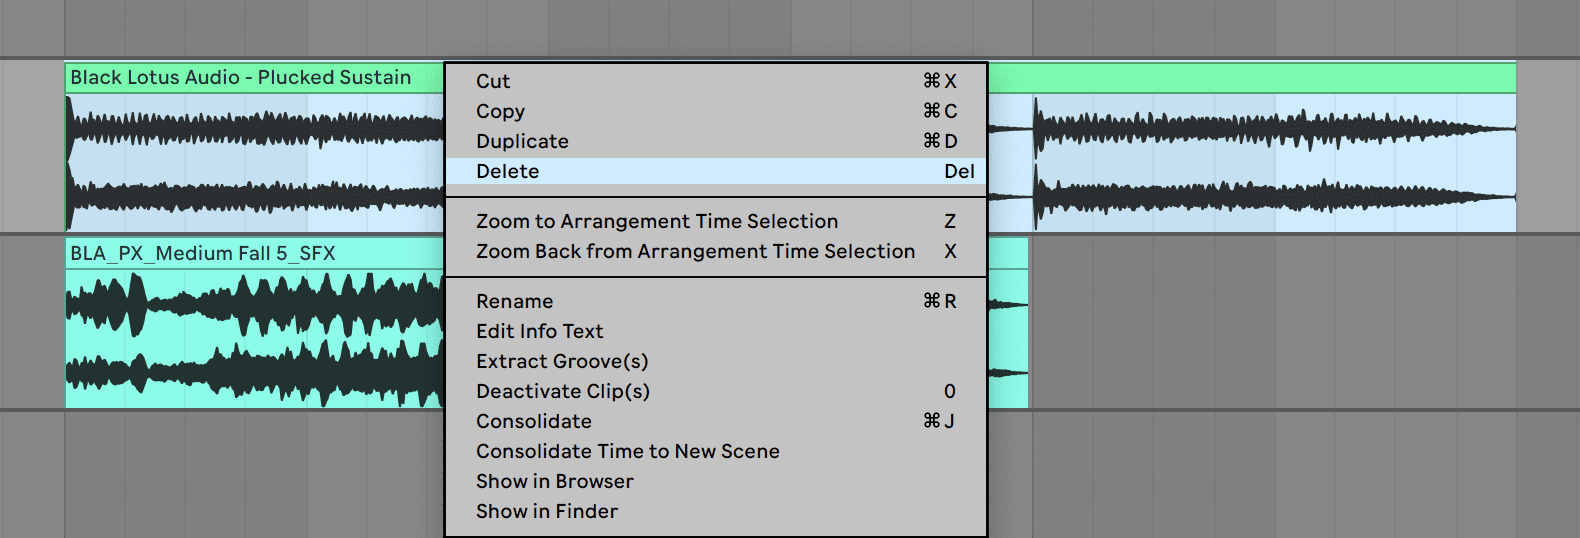This screenshot has height=538, width=1580.
Task: Select Zoom to Arrangement Time Selection
Action: 716,221
